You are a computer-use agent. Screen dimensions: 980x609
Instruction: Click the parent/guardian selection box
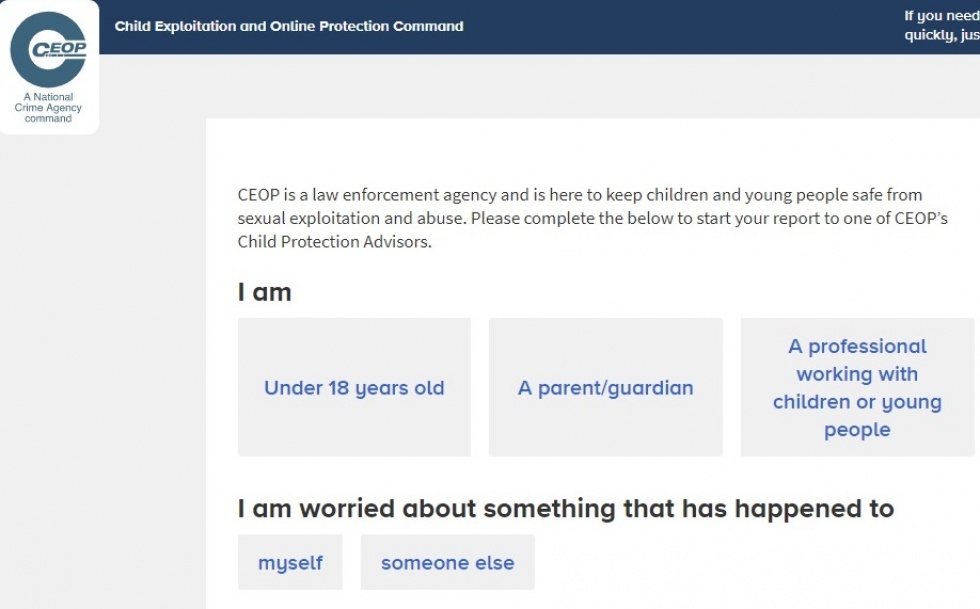pyautogui.click(x=604, y=386)
